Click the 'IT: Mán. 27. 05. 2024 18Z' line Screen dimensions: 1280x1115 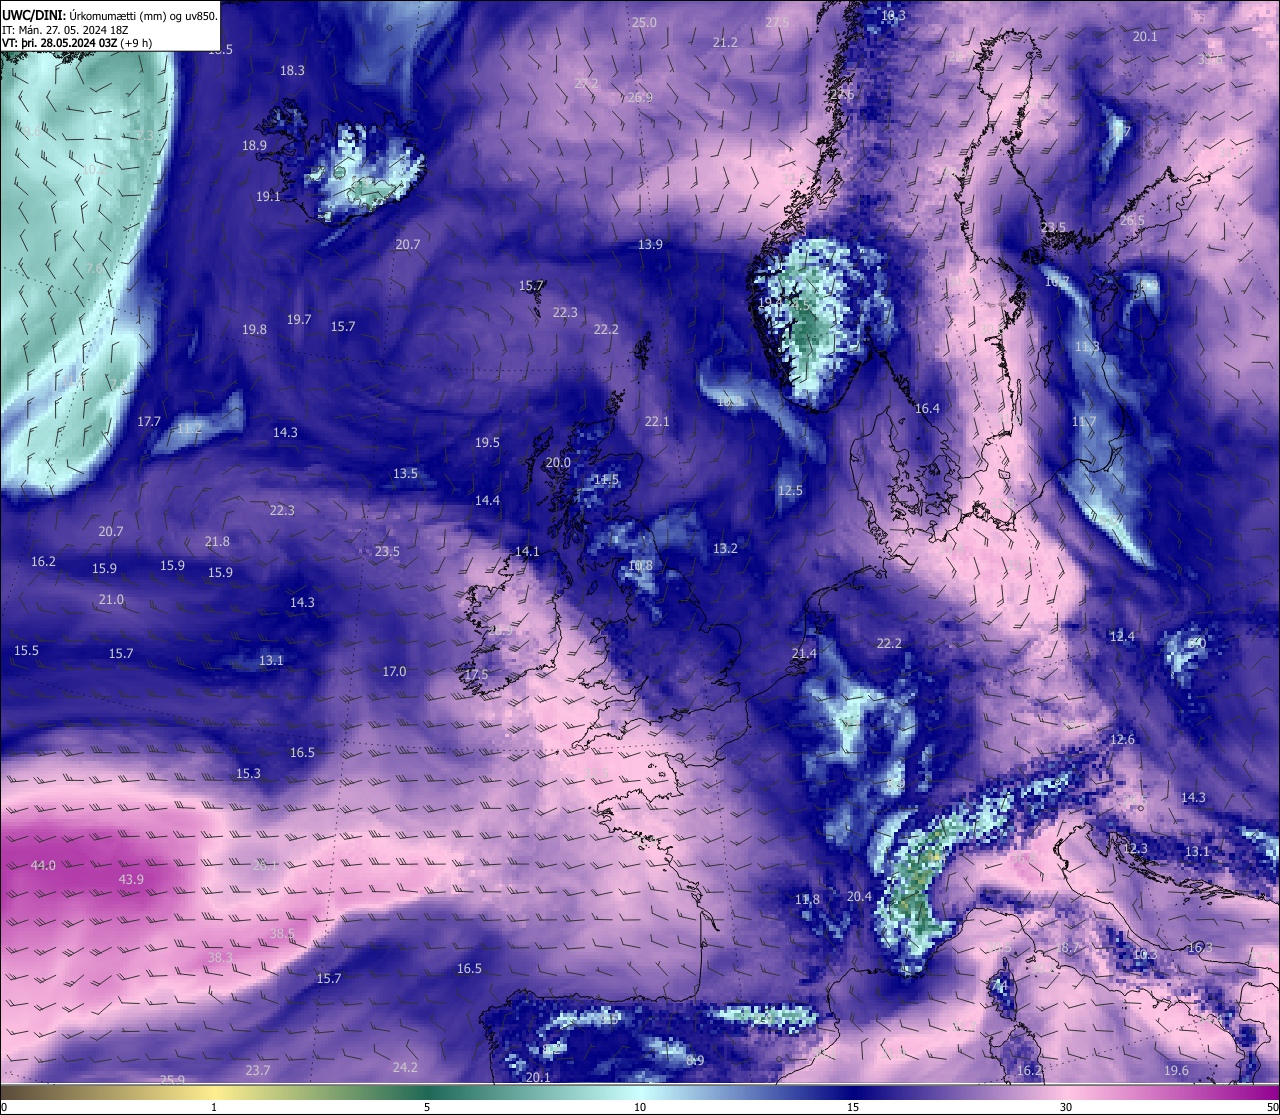pos(68,30)
